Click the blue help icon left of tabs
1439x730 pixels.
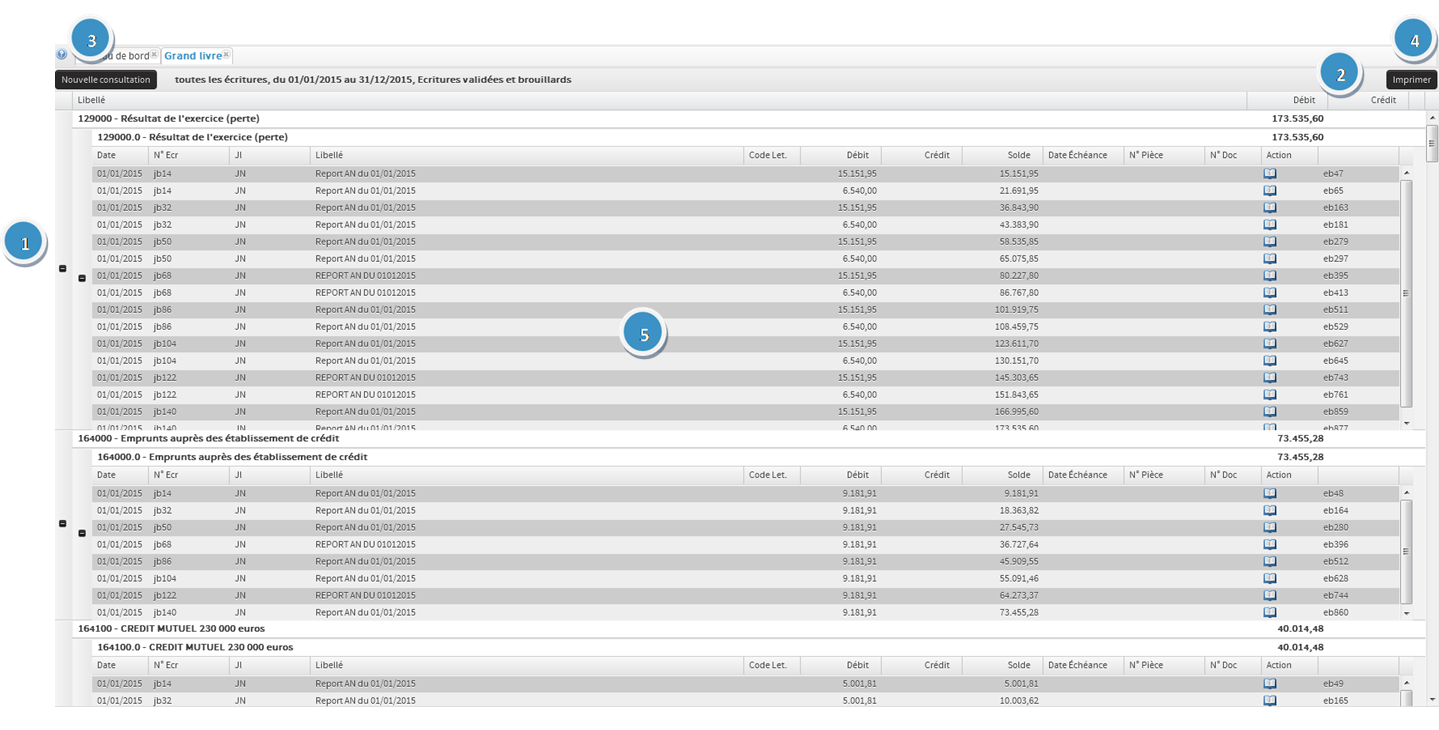pos(62,55)
